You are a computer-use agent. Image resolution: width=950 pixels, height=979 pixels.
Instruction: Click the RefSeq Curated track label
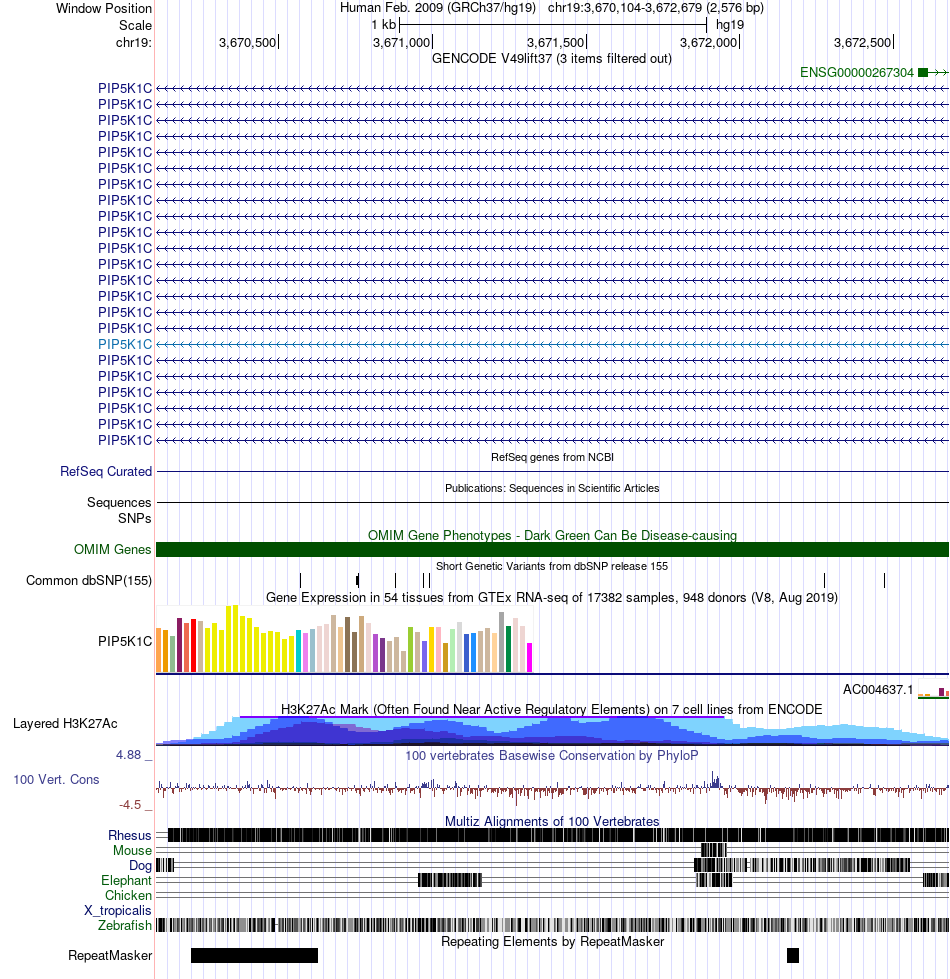(105, 471)
